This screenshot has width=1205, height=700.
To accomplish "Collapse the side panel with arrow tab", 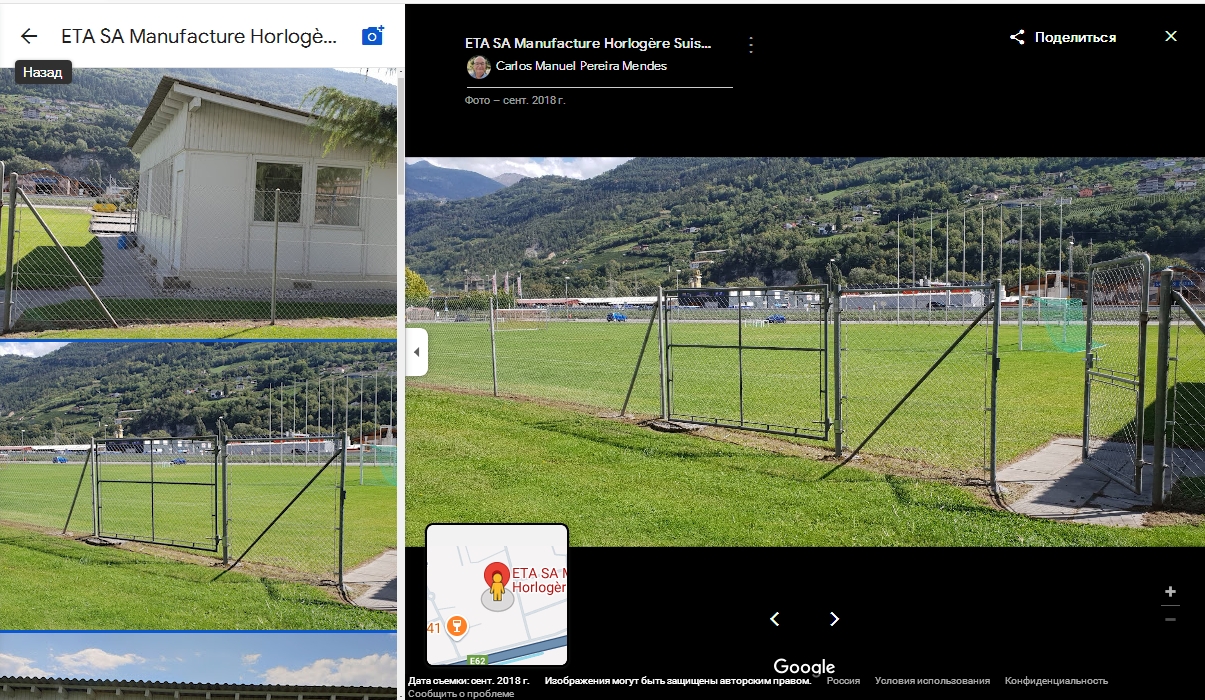I will 416,352.
